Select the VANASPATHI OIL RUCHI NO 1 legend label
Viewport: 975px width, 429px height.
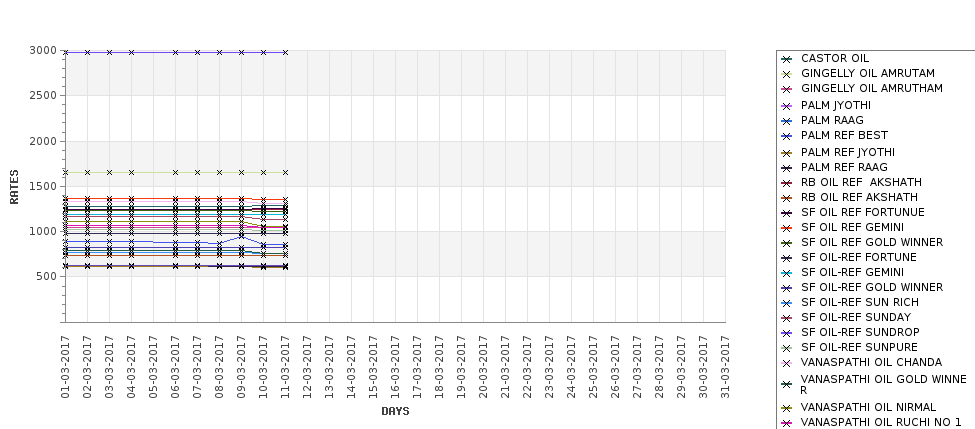click(881, 422)
